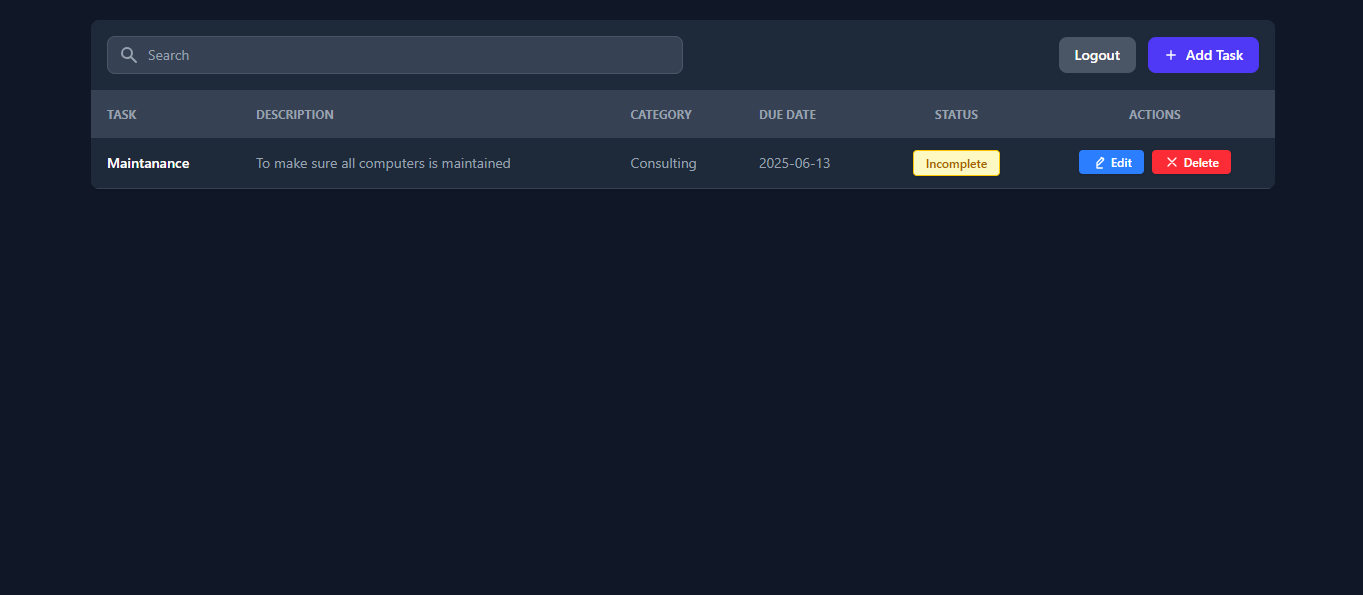
Task: Select the Maintanance task name
Action: pos(148,162)
